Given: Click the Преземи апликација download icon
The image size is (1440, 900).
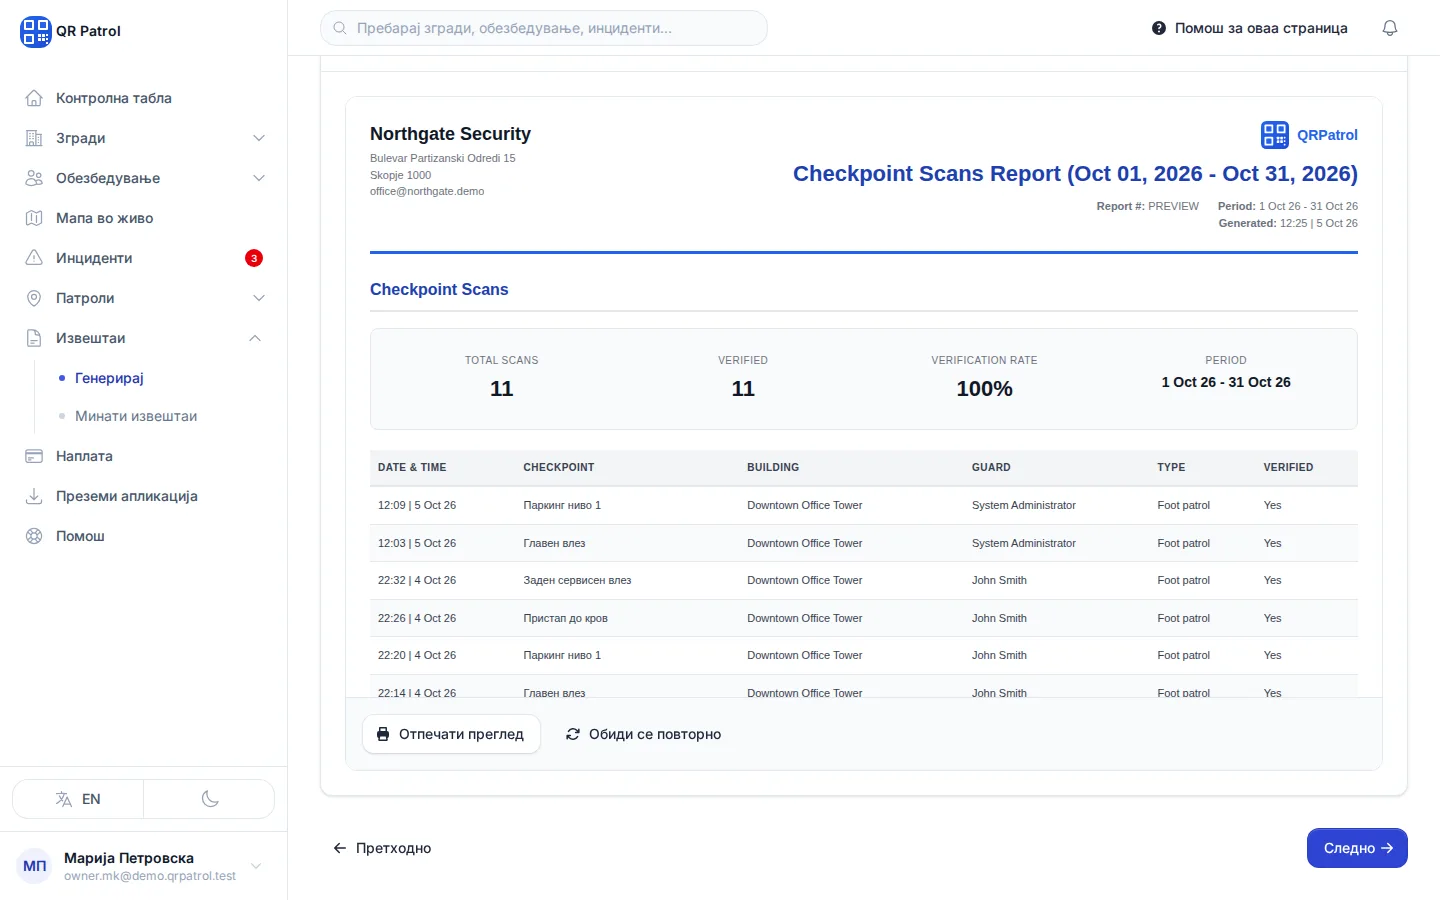Looking at the screenshot, I should click(x=34, y=496).
